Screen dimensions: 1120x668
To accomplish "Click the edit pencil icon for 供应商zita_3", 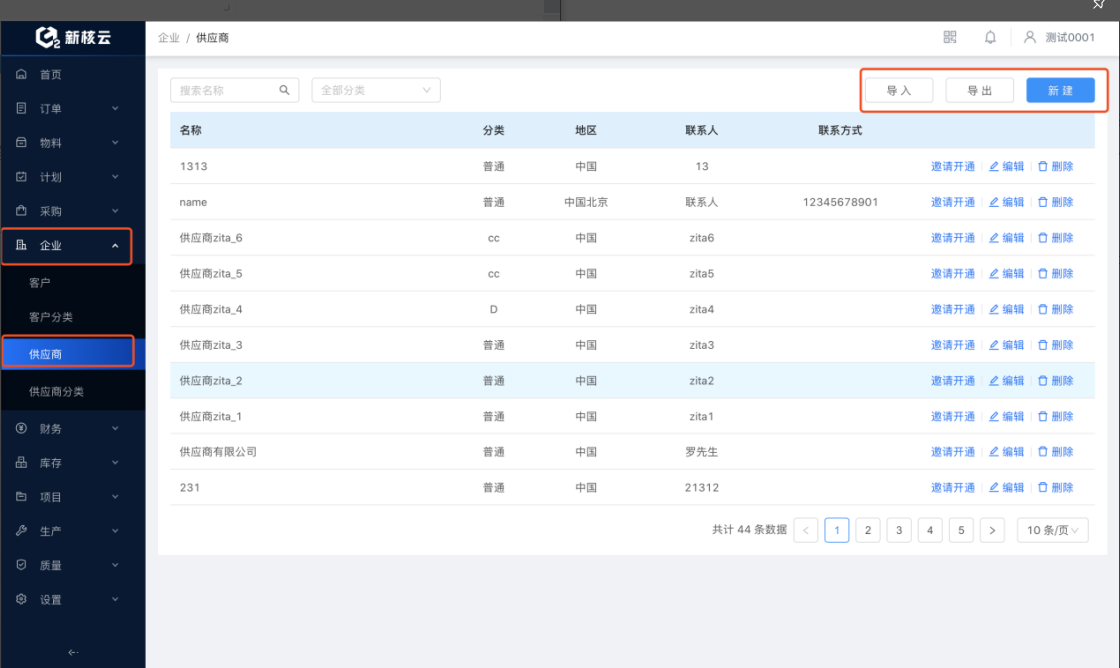I will (x=994, y=345).
